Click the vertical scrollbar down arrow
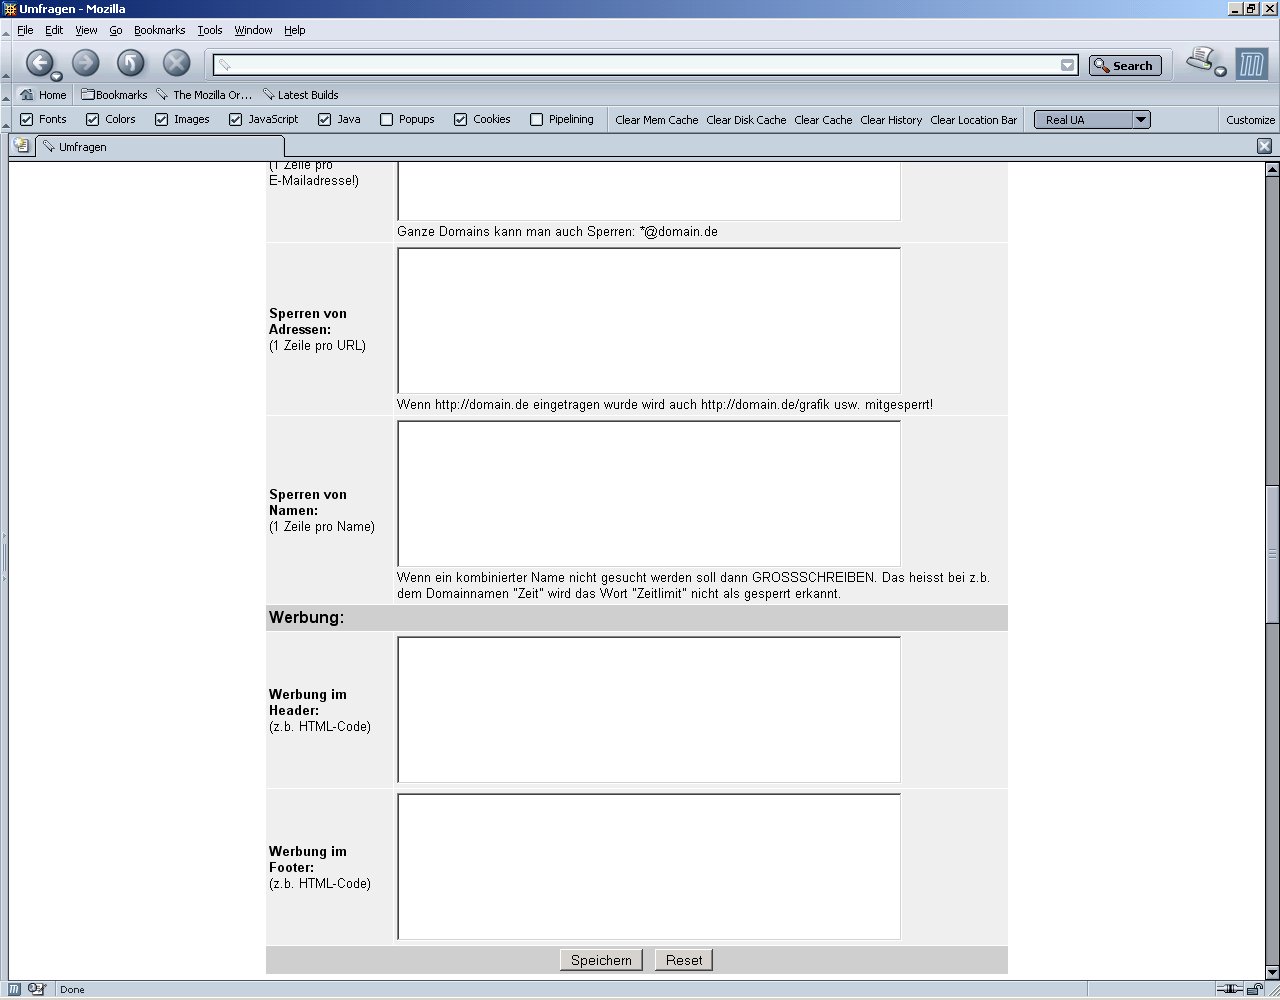1280x1000 pixels. click(x=1272, y=972)
